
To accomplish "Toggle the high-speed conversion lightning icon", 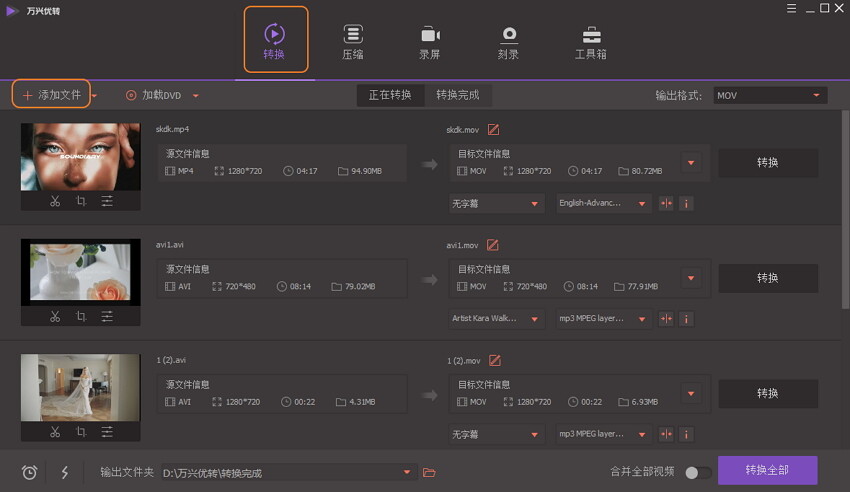I will click(65, 472).
